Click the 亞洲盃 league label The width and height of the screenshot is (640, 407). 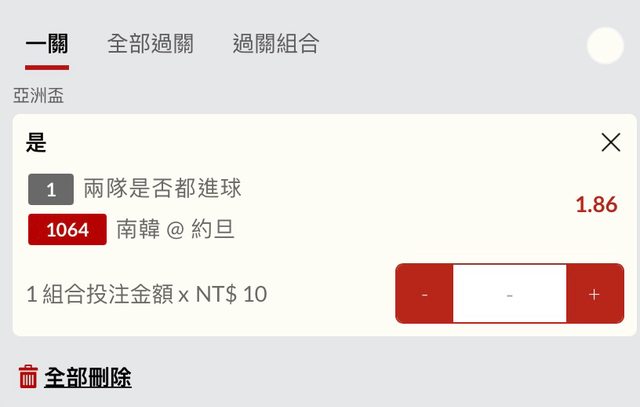38,96
